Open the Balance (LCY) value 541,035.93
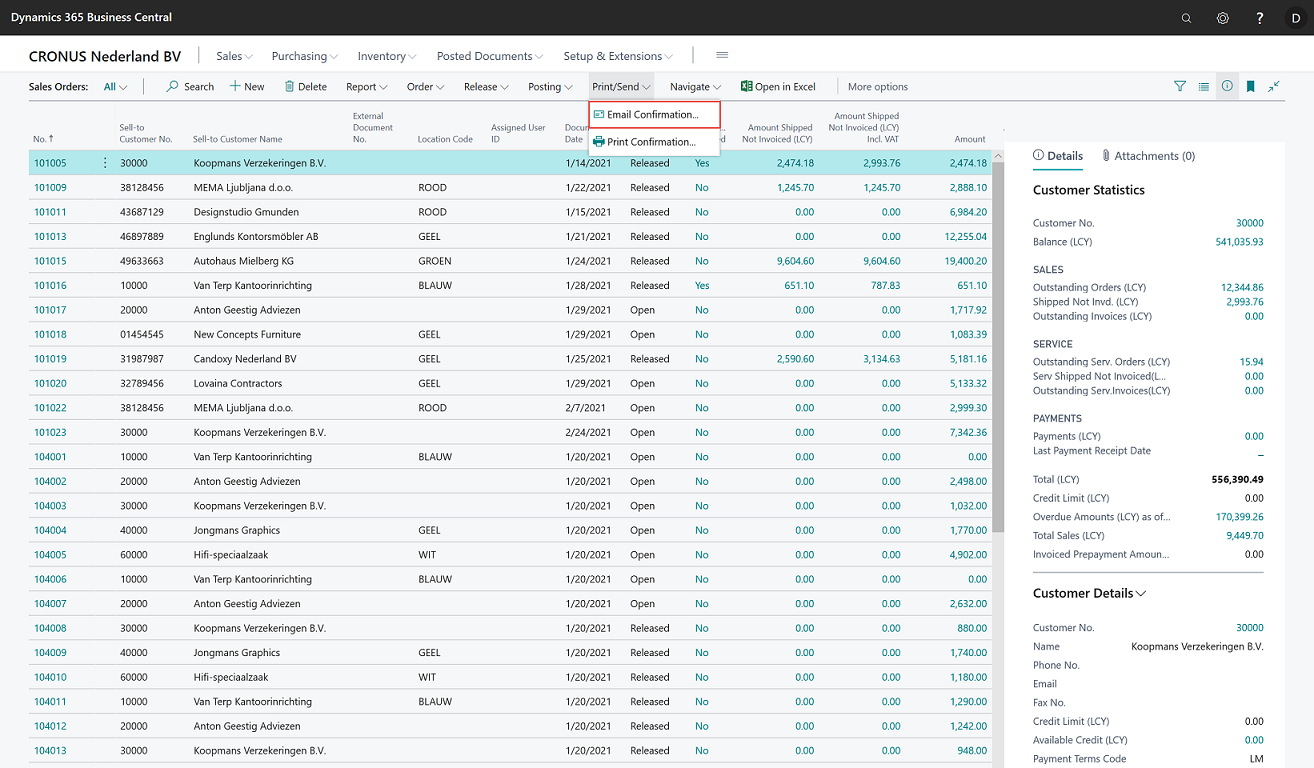The height and width of the screenshot is (768, 1314). [1239, 242]
